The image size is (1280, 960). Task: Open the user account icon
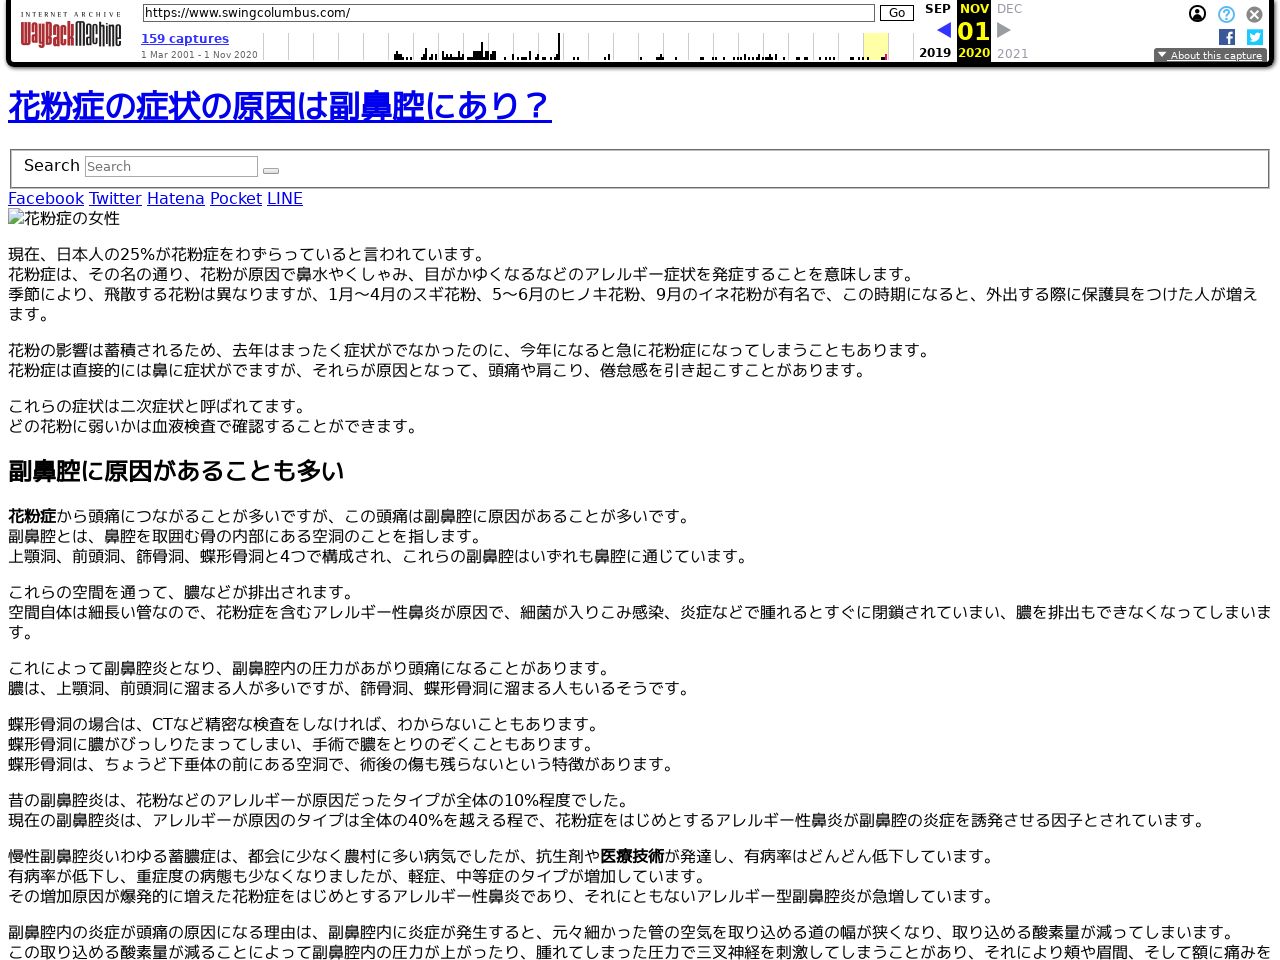coord(1197,14)
